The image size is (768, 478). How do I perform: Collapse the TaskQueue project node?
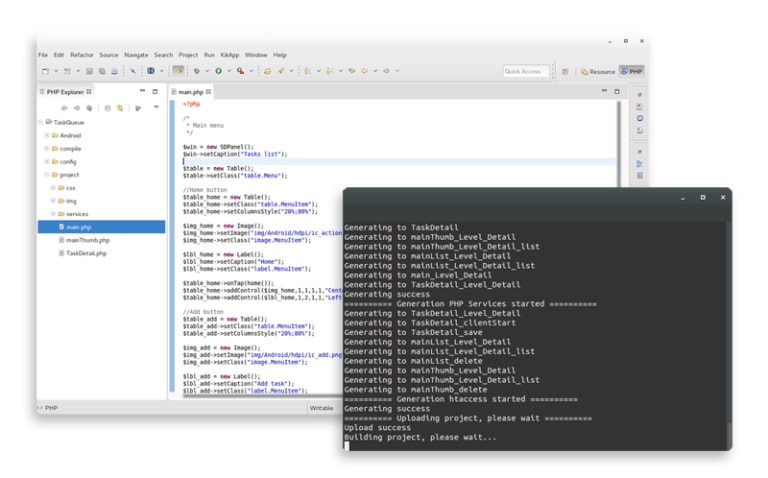tap(41, 122)
